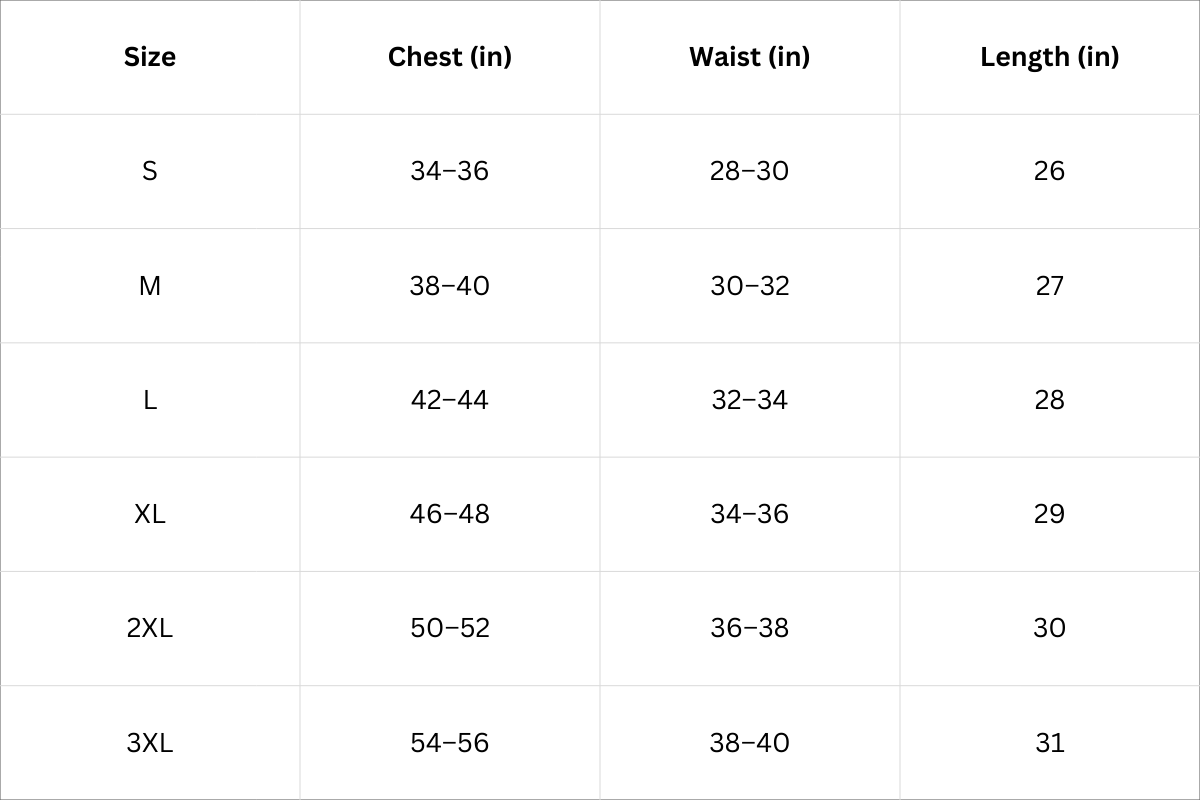The width and height of the screenshot is (1200, 800).
Task: Select length value 31 for 3XL
Action: point(1049,743)
